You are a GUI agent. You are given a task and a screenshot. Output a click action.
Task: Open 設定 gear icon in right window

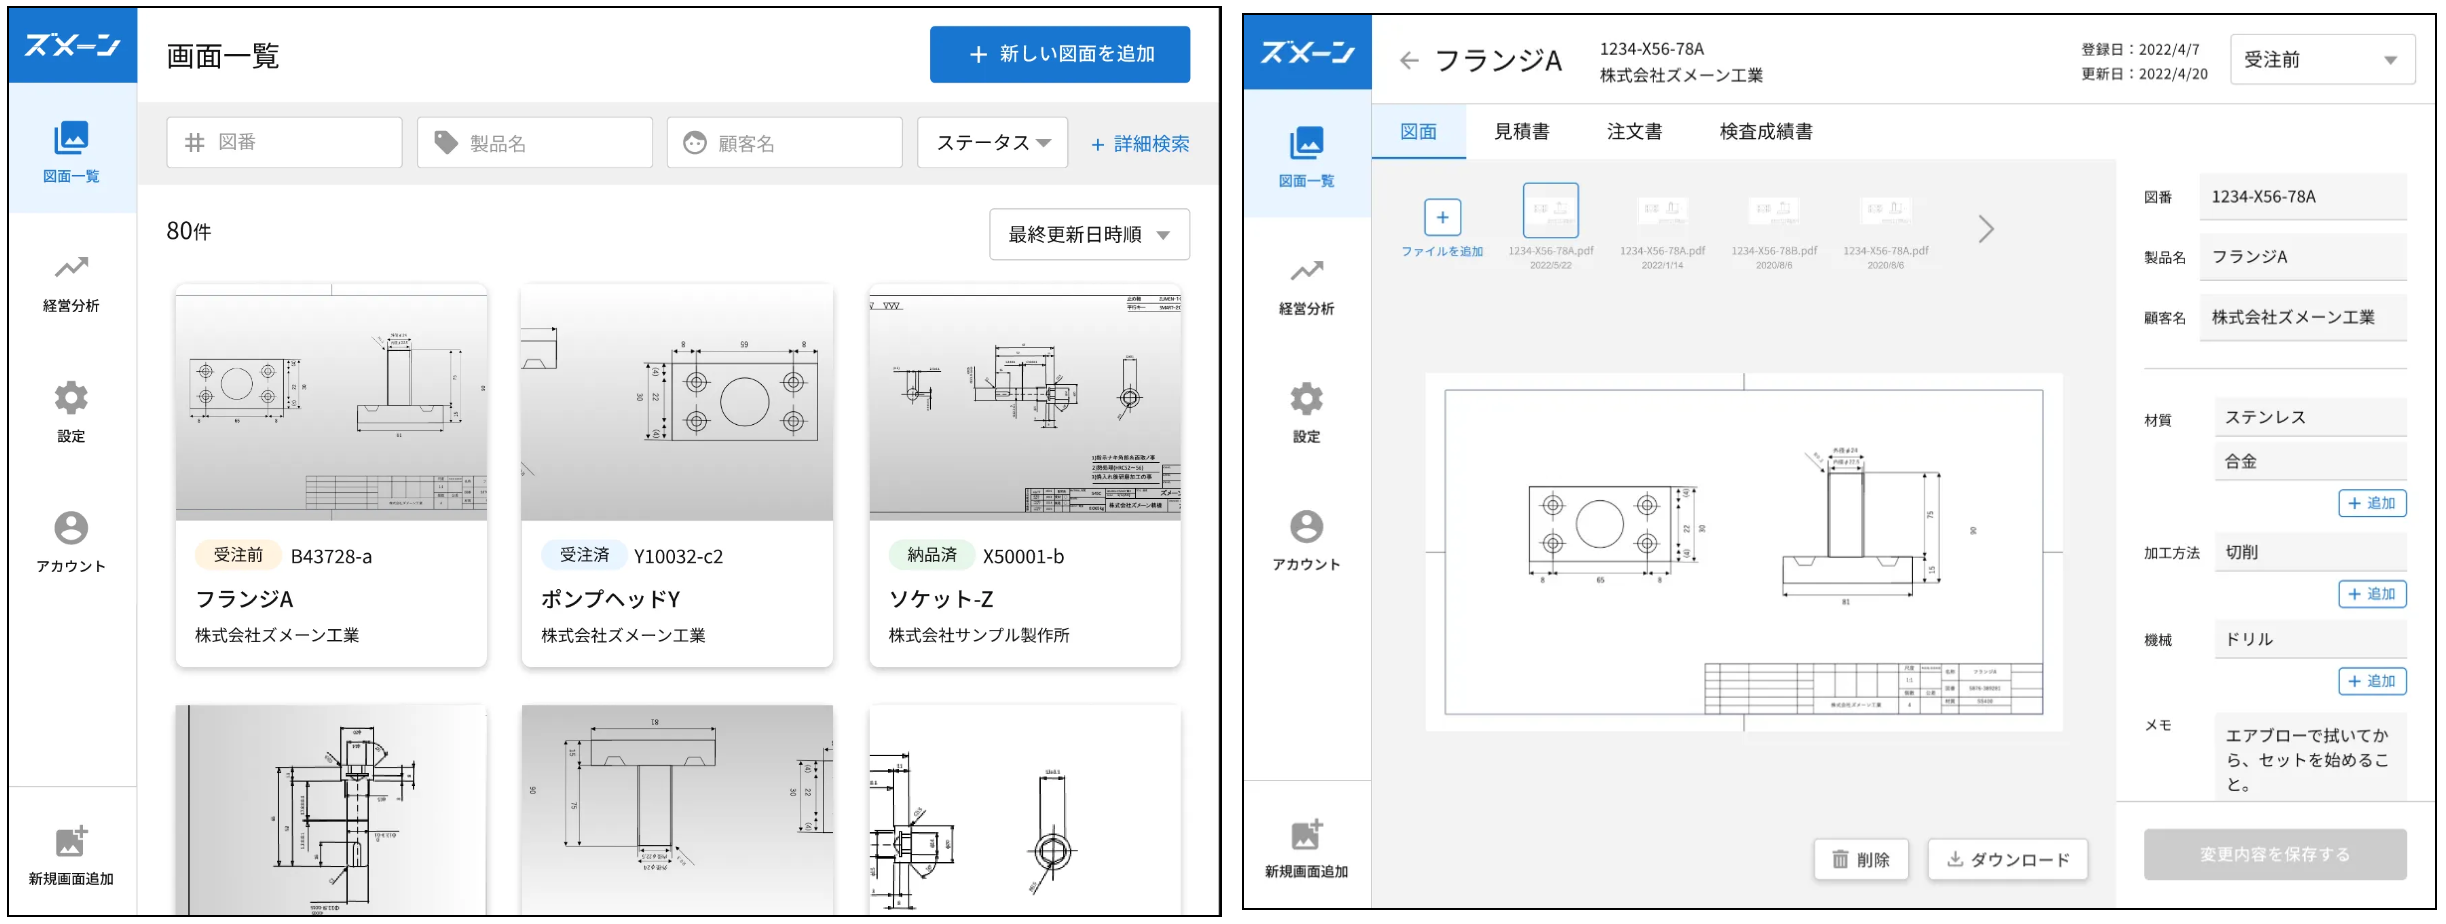click(x=1307, y=399)
